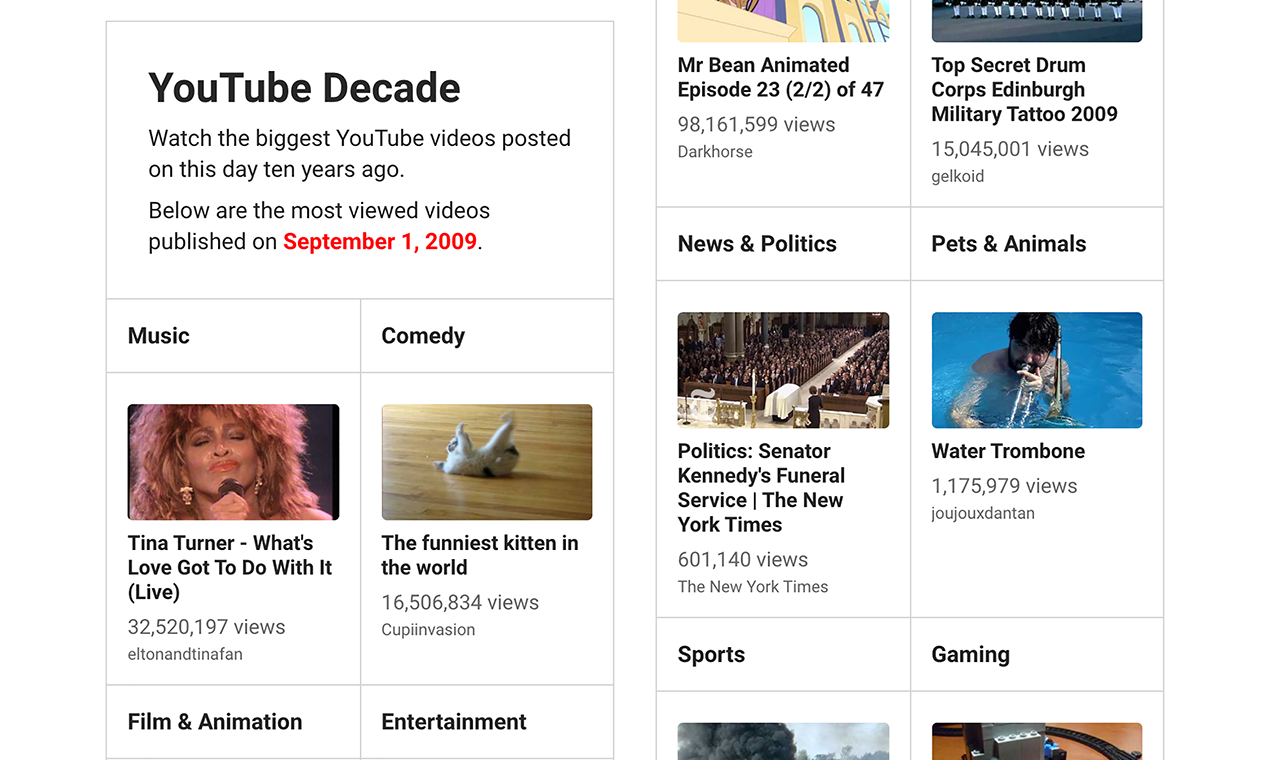This screenshot has width=1270, height=760.
Task: Open the Water Trombone video thumbnail
Action: point(1037,370)
